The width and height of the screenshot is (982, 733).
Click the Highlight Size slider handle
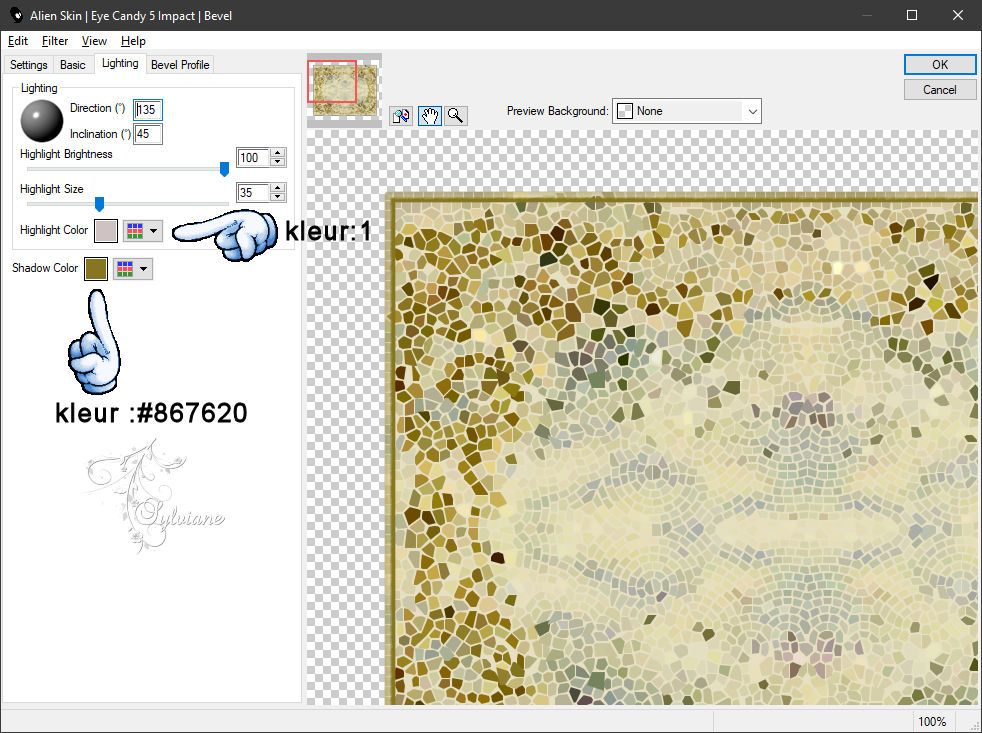pyautogui.click(x=99, y=204)
